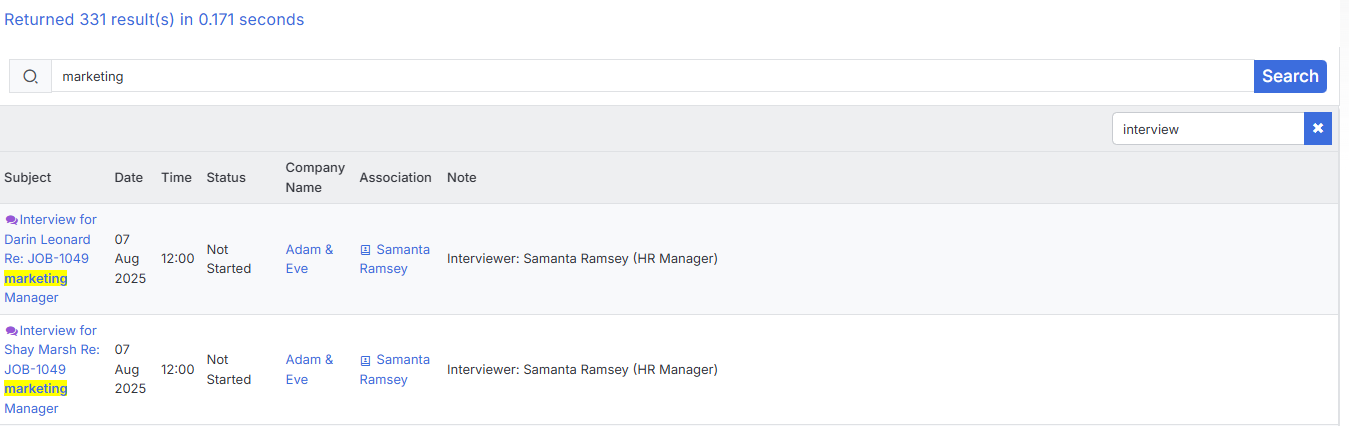Focus the marketing search input field
Screen dimensions: 1349x426
coord(652,76)
